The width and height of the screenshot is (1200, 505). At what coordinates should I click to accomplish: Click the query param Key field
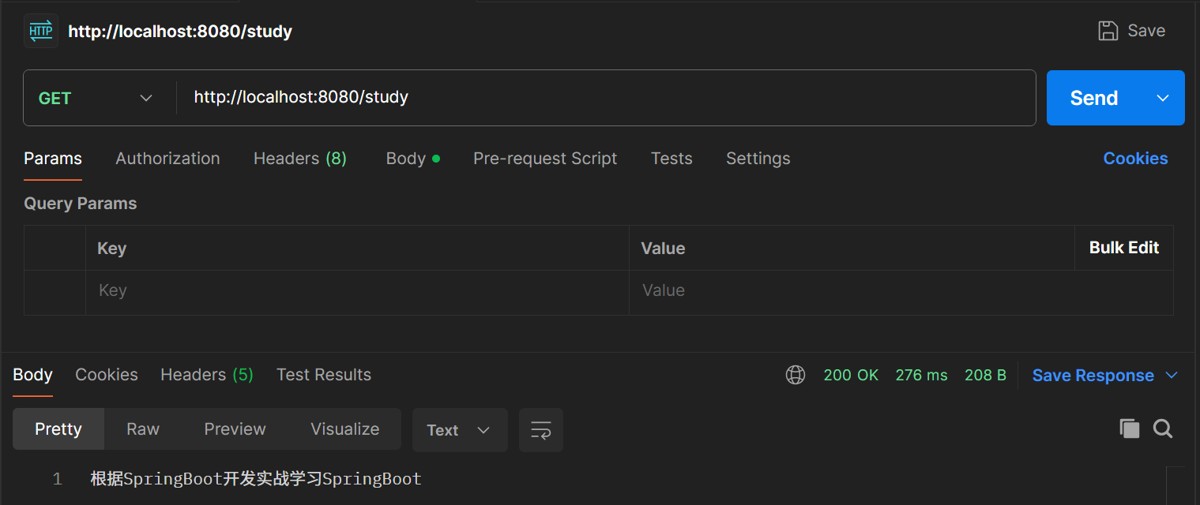(356, 291)
